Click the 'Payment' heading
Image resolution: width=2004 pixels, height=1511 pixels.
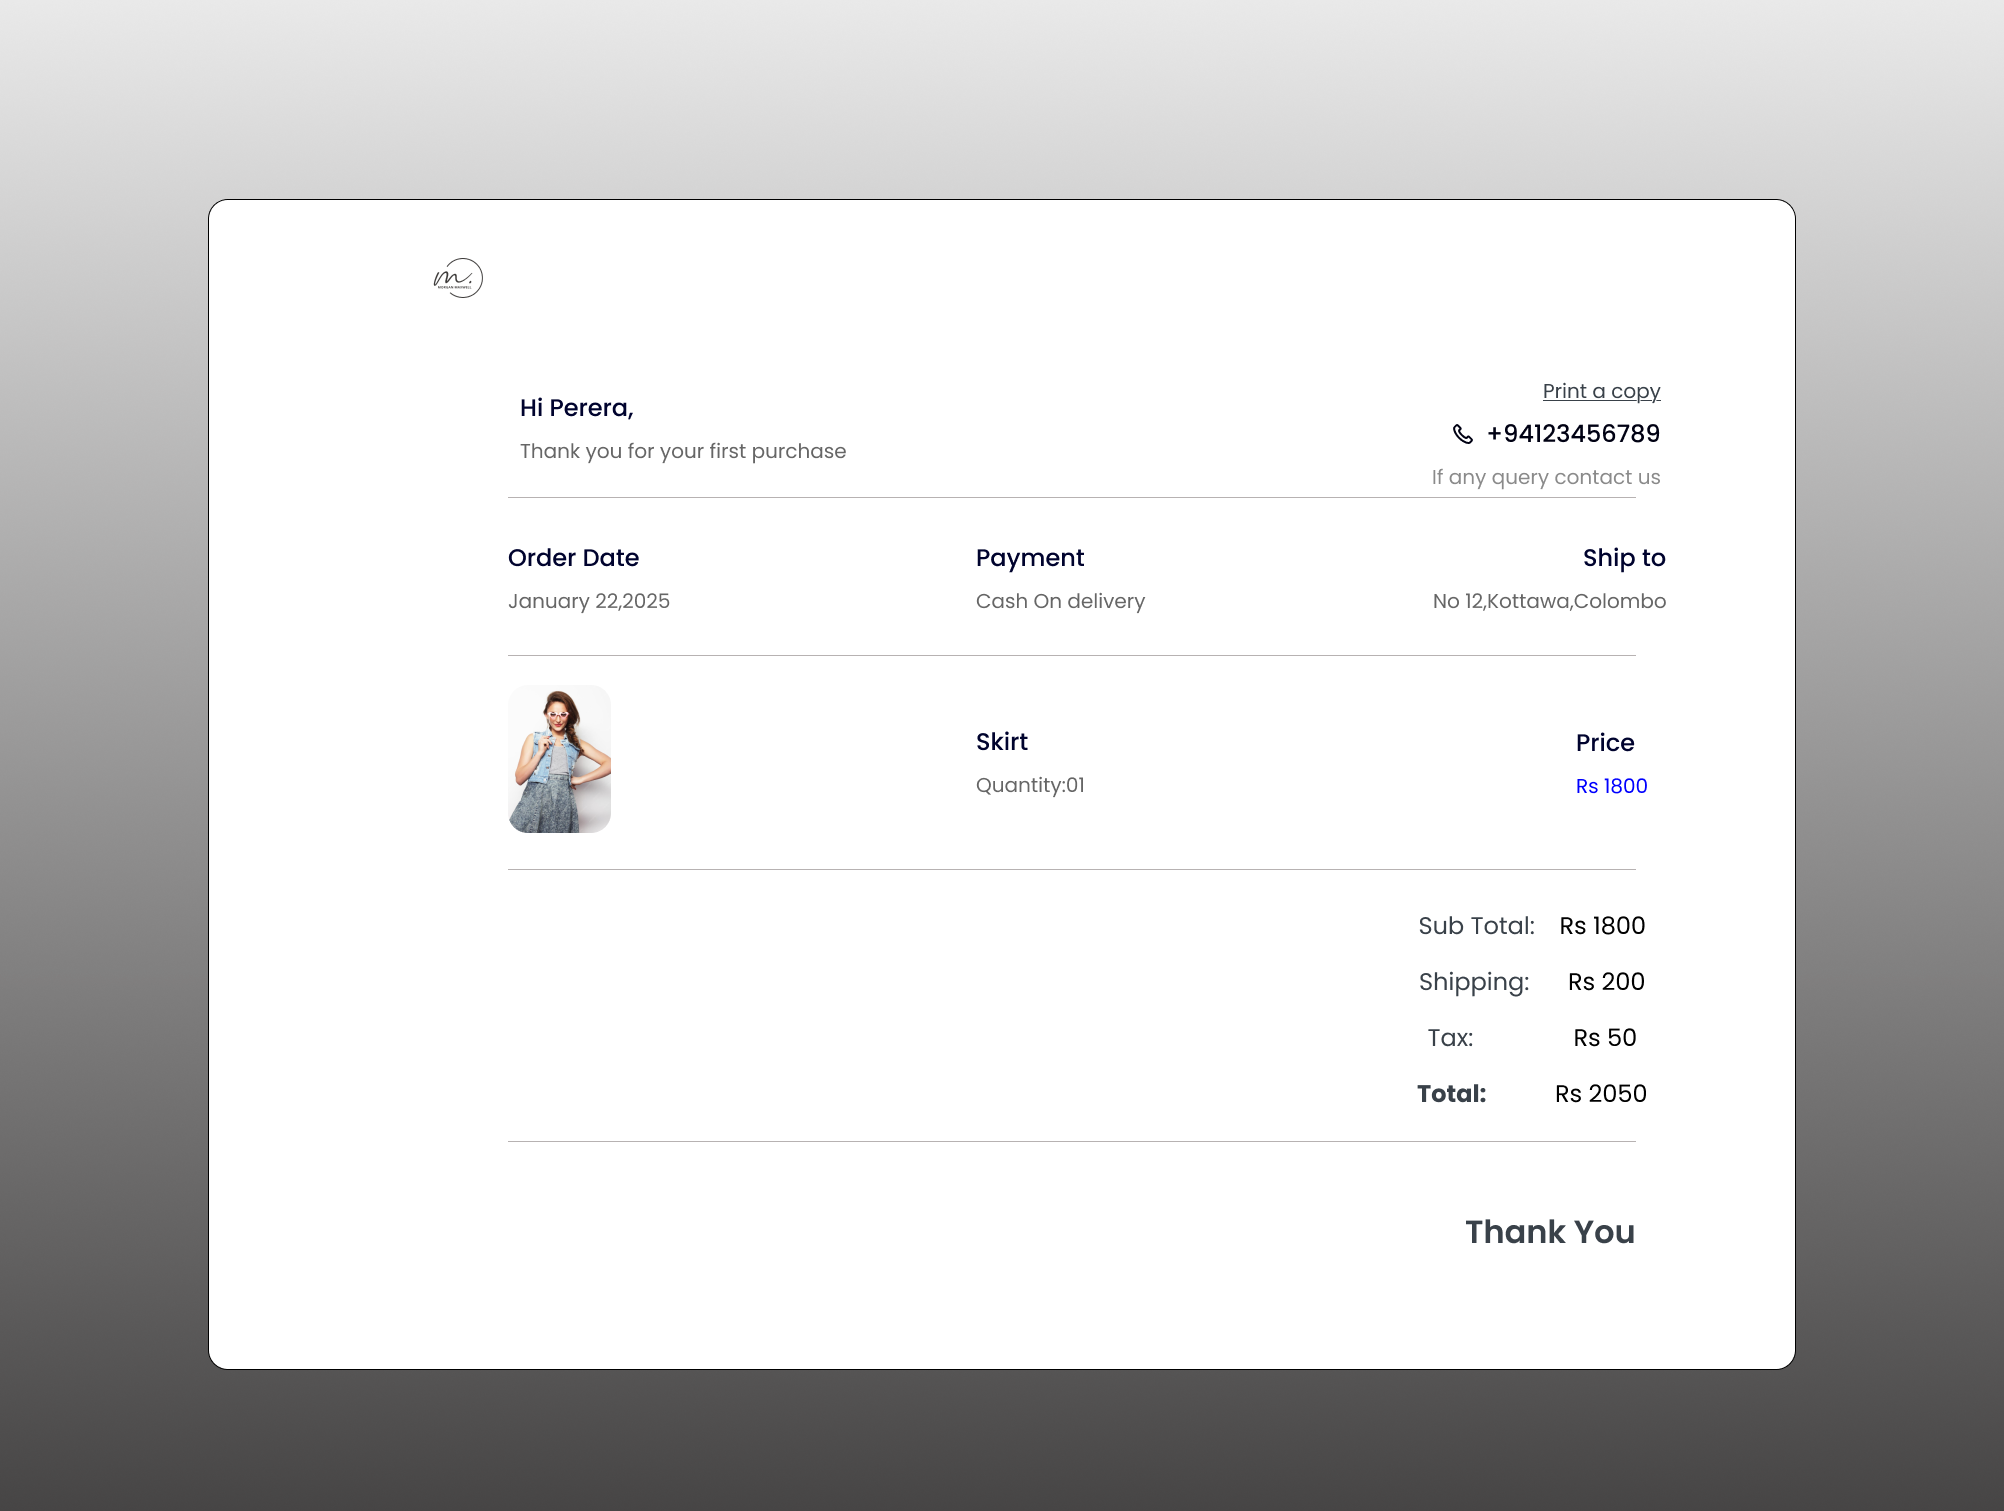(1029, 557)
